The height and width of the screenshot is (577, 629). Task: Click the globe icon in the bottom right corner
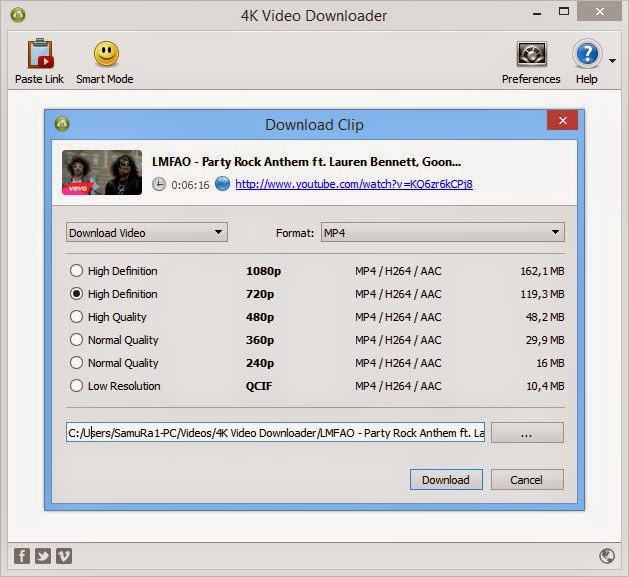[607, 556]
